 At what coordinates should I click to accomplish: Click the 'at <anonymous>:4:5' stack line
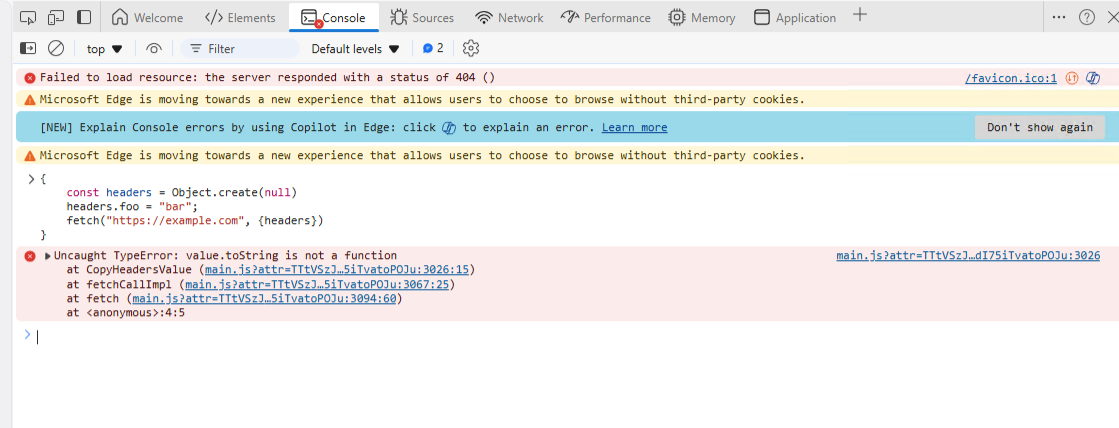(126, 312)
